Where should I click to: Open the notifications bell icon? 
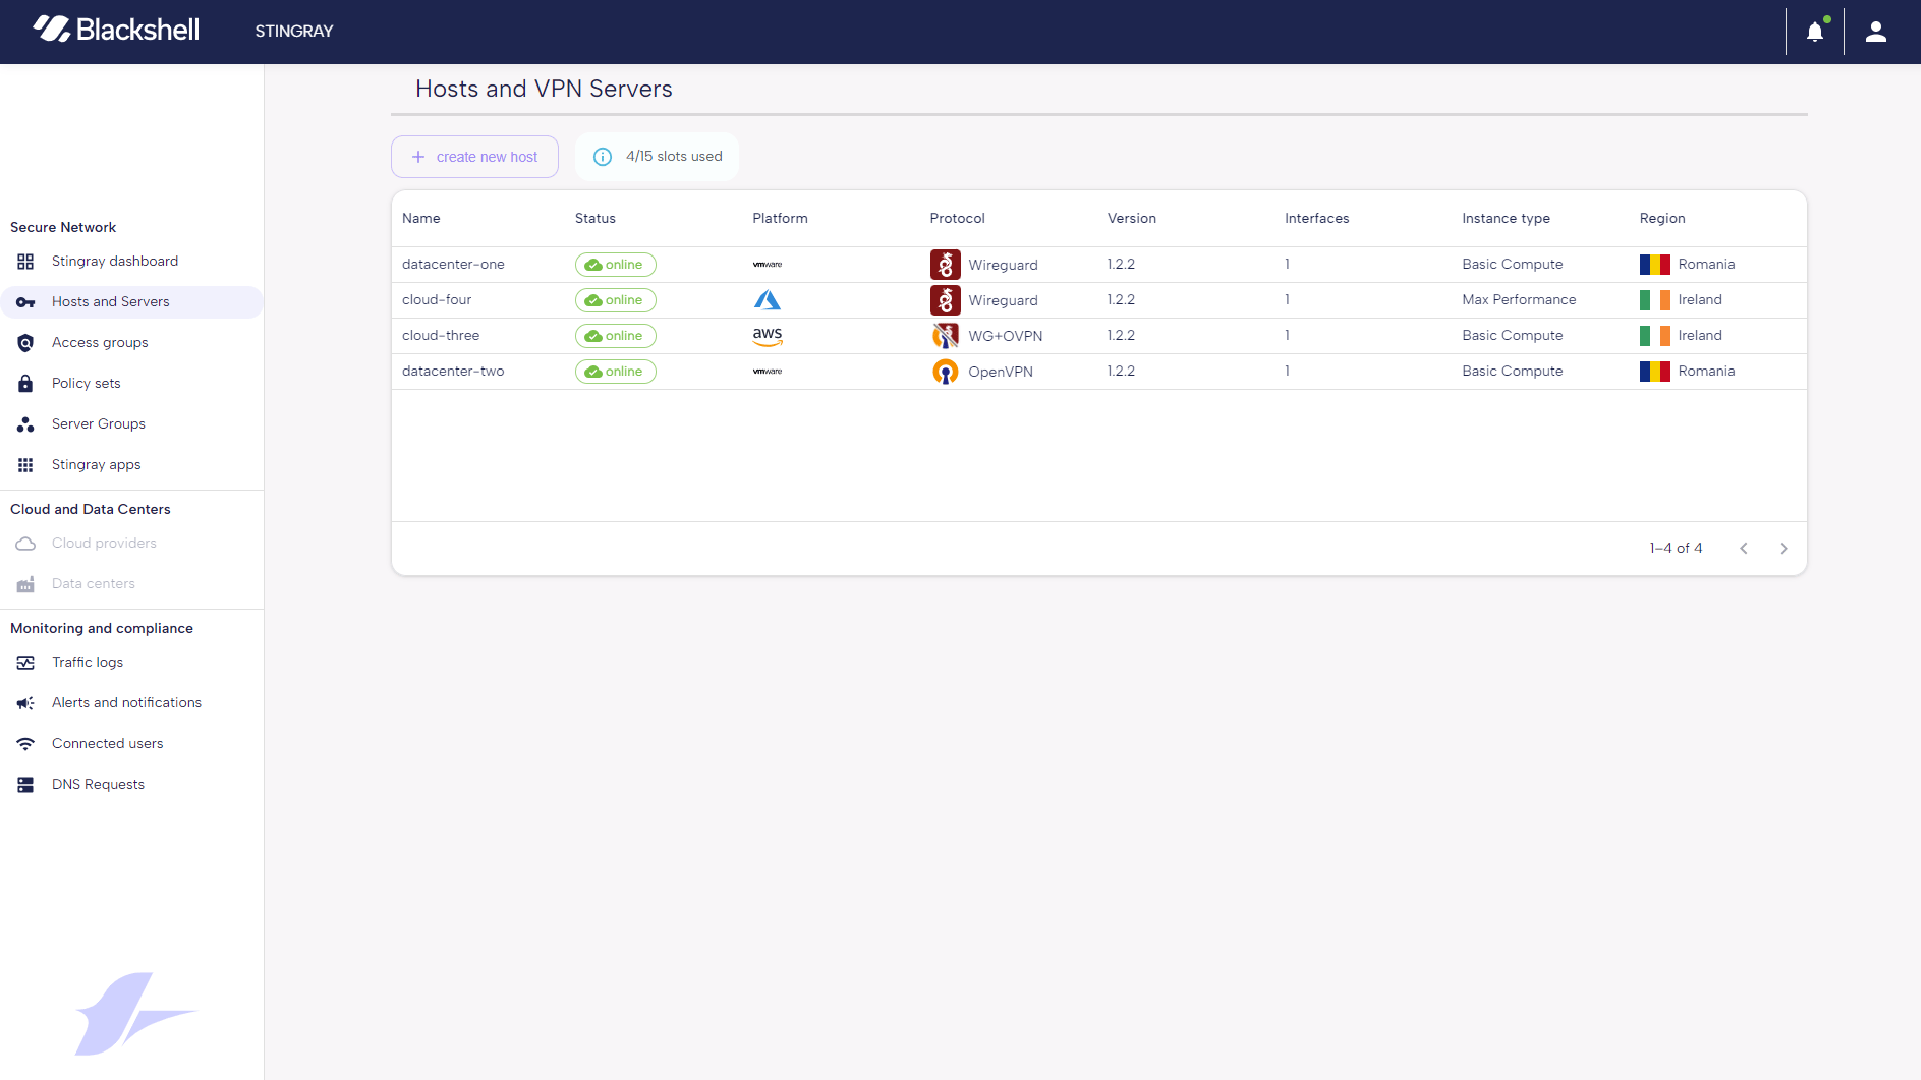pos(1815,32)
